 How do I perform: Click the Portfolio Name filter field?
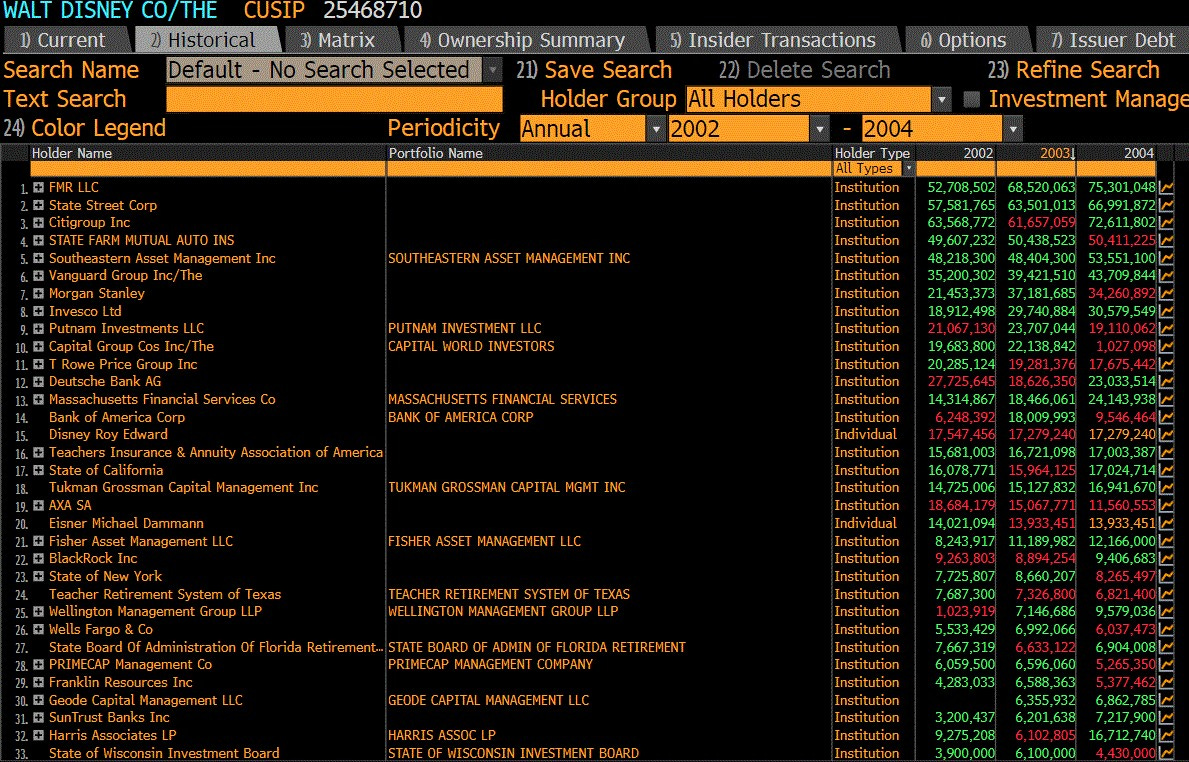609,168
